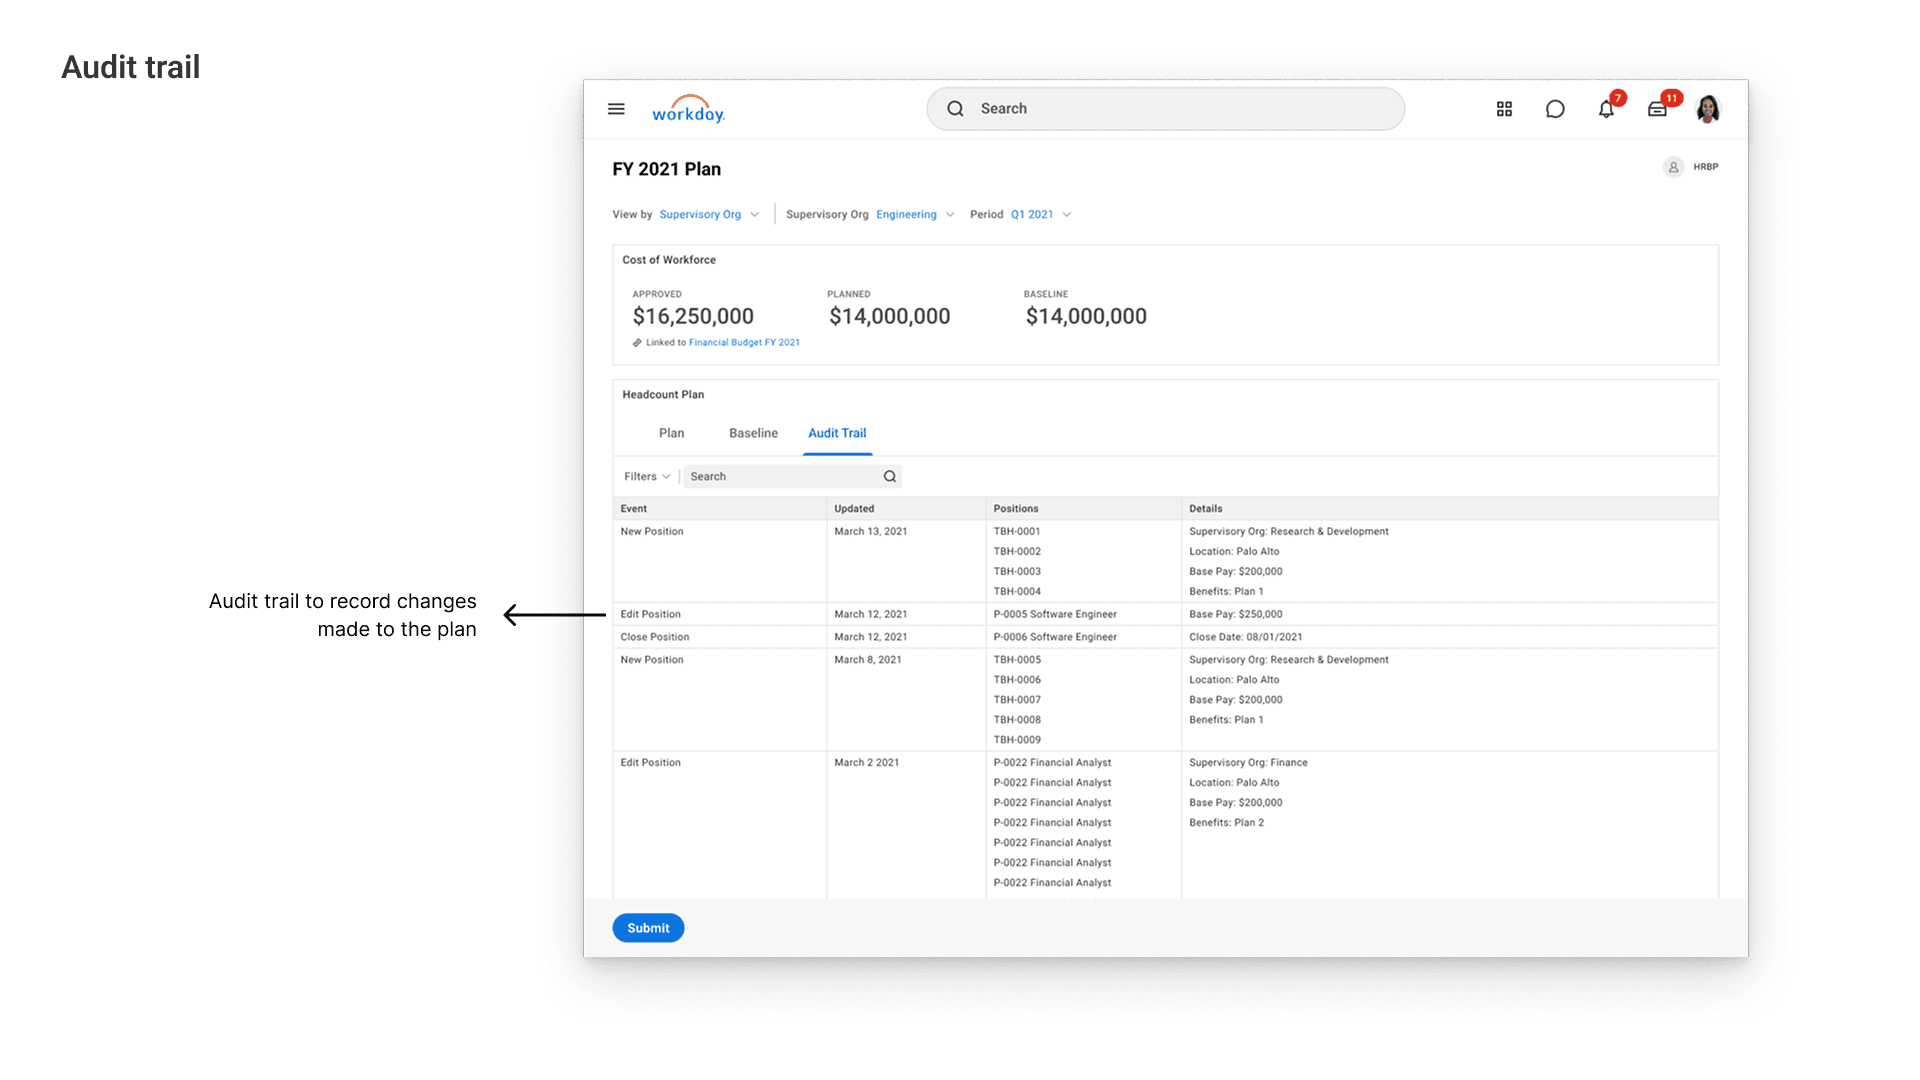Focus the audit trail Search field

pyautogui.click(x=792, y=477)
